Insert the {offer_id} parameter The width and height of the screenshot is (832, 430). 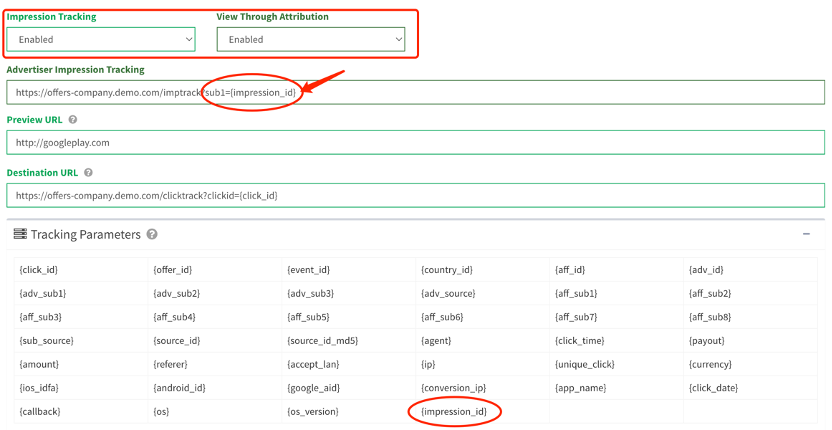click(172, 270)
